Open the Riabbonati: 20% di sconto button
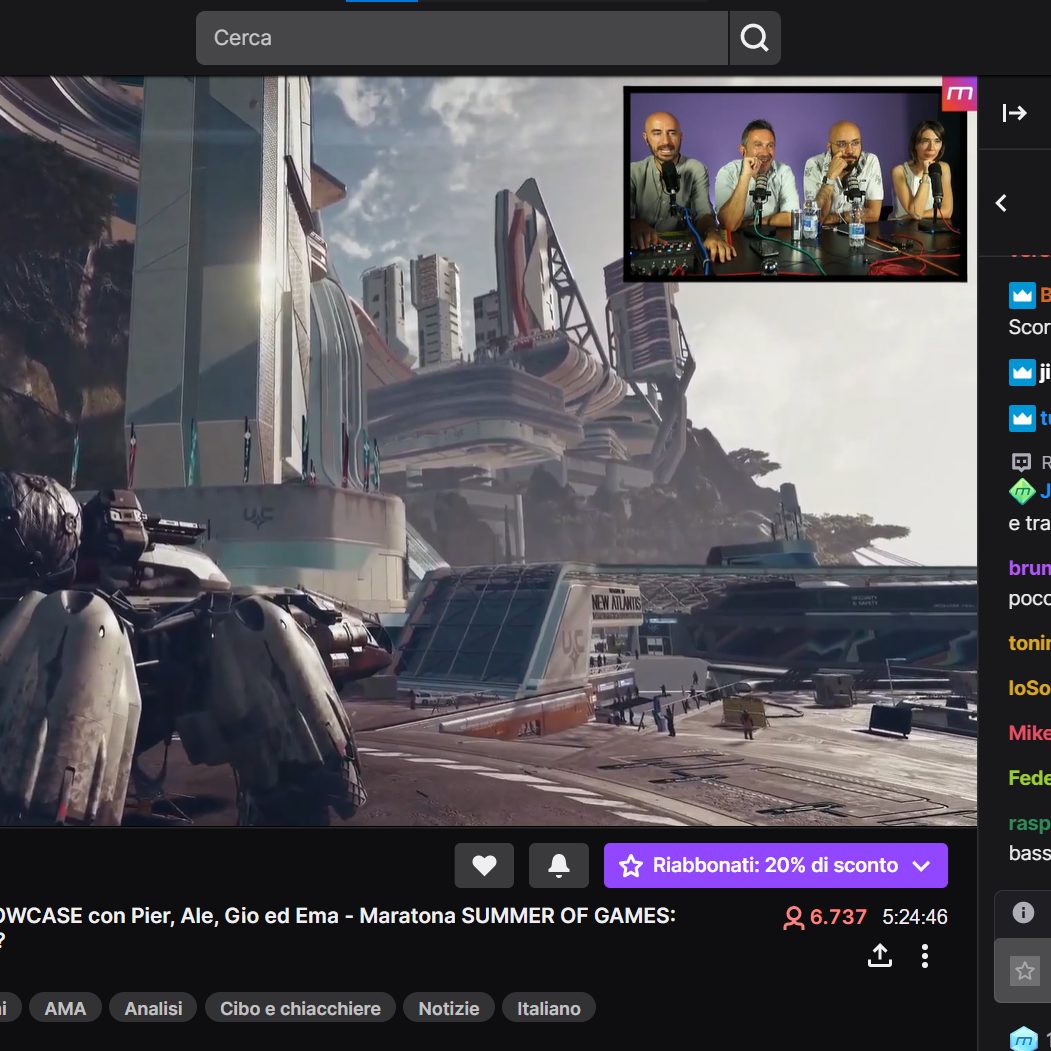Viewport: 1051px width, 1051px height. (x=776, y=865)
